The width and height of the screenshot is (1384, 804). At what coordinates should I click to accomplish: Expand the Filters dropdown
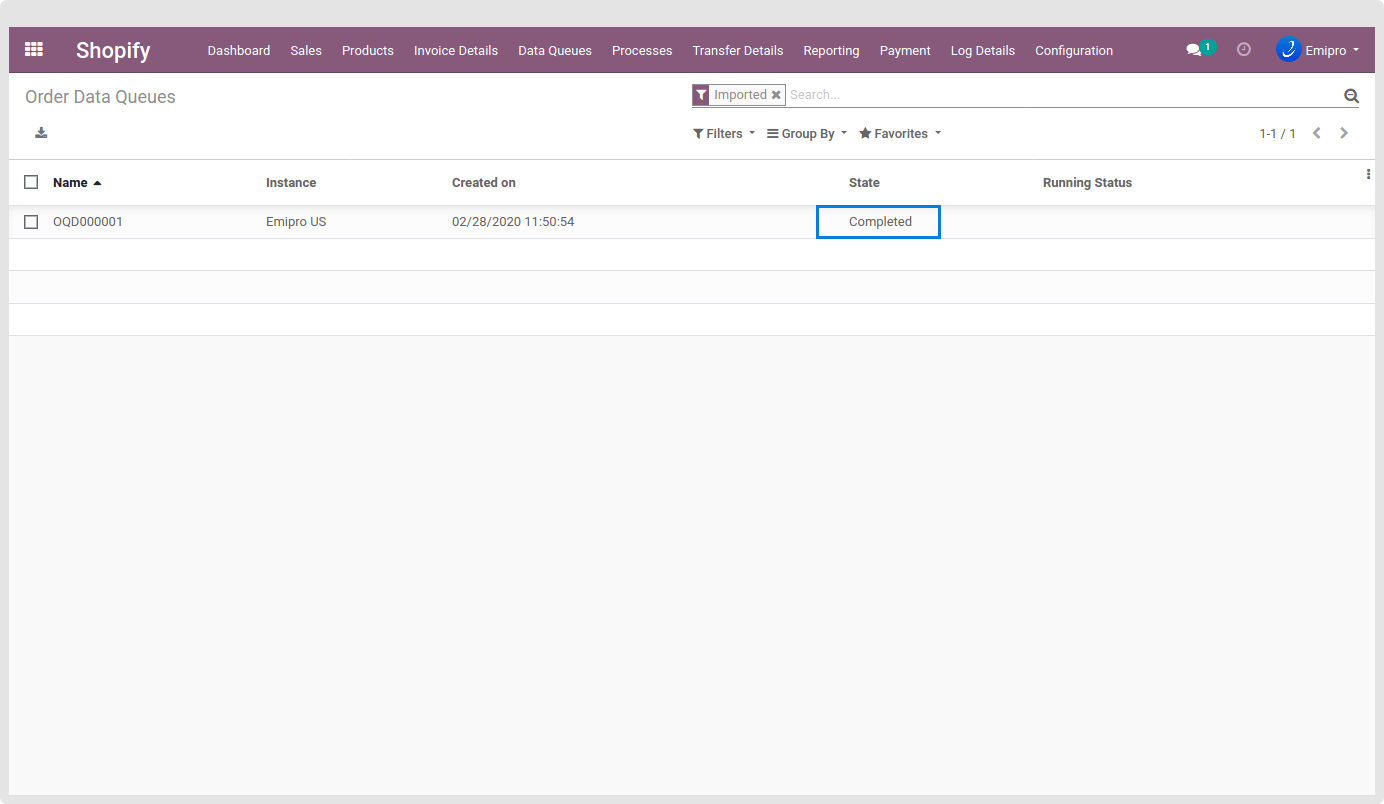pyautogui.click(x=724, y=134)
